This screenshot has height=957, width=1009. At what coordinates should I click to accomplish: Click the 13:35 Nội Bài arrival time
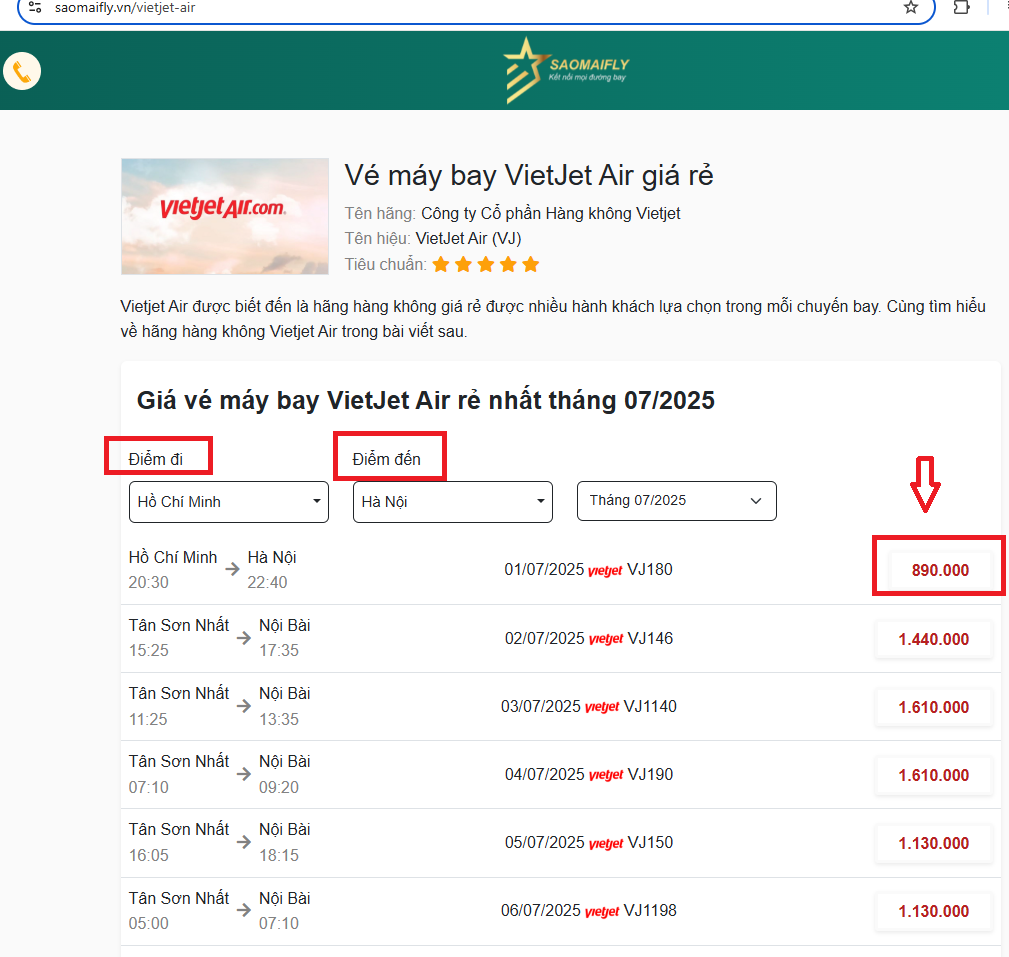point(279,720)
